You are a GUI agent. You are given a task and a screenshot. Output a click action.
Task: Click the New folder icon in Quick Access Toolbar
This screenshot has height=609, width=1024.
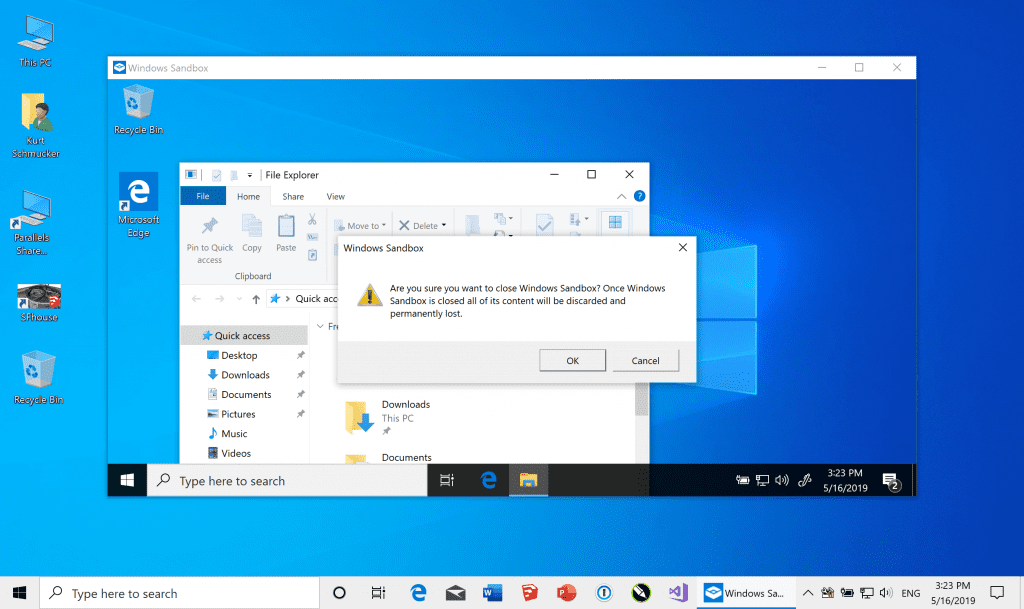pos(234,175)
